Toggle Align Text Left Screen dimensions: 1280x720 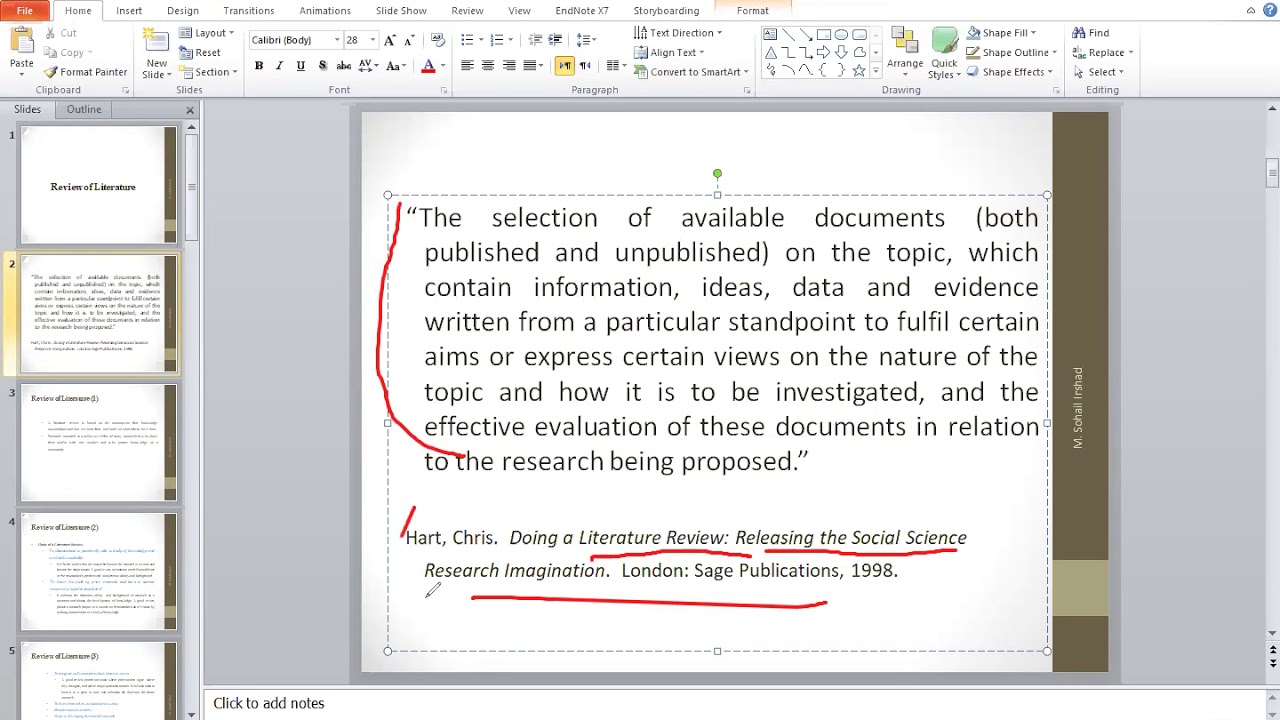tap(467, 66)
